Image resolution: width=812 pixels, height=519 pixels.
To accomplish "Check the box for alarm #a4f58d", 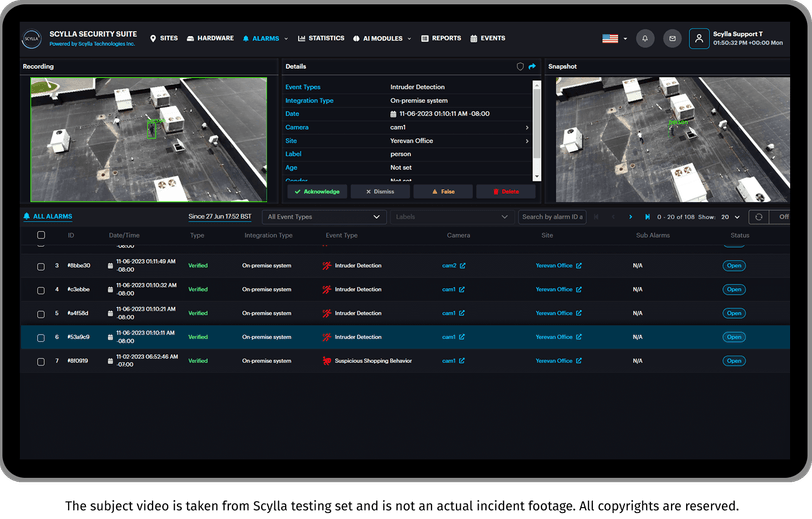I will [41, 314].
